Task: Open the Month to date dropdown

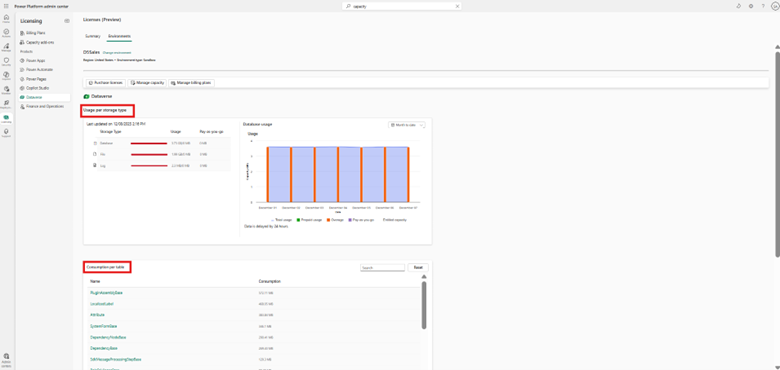Action: (x=406, y=125)
